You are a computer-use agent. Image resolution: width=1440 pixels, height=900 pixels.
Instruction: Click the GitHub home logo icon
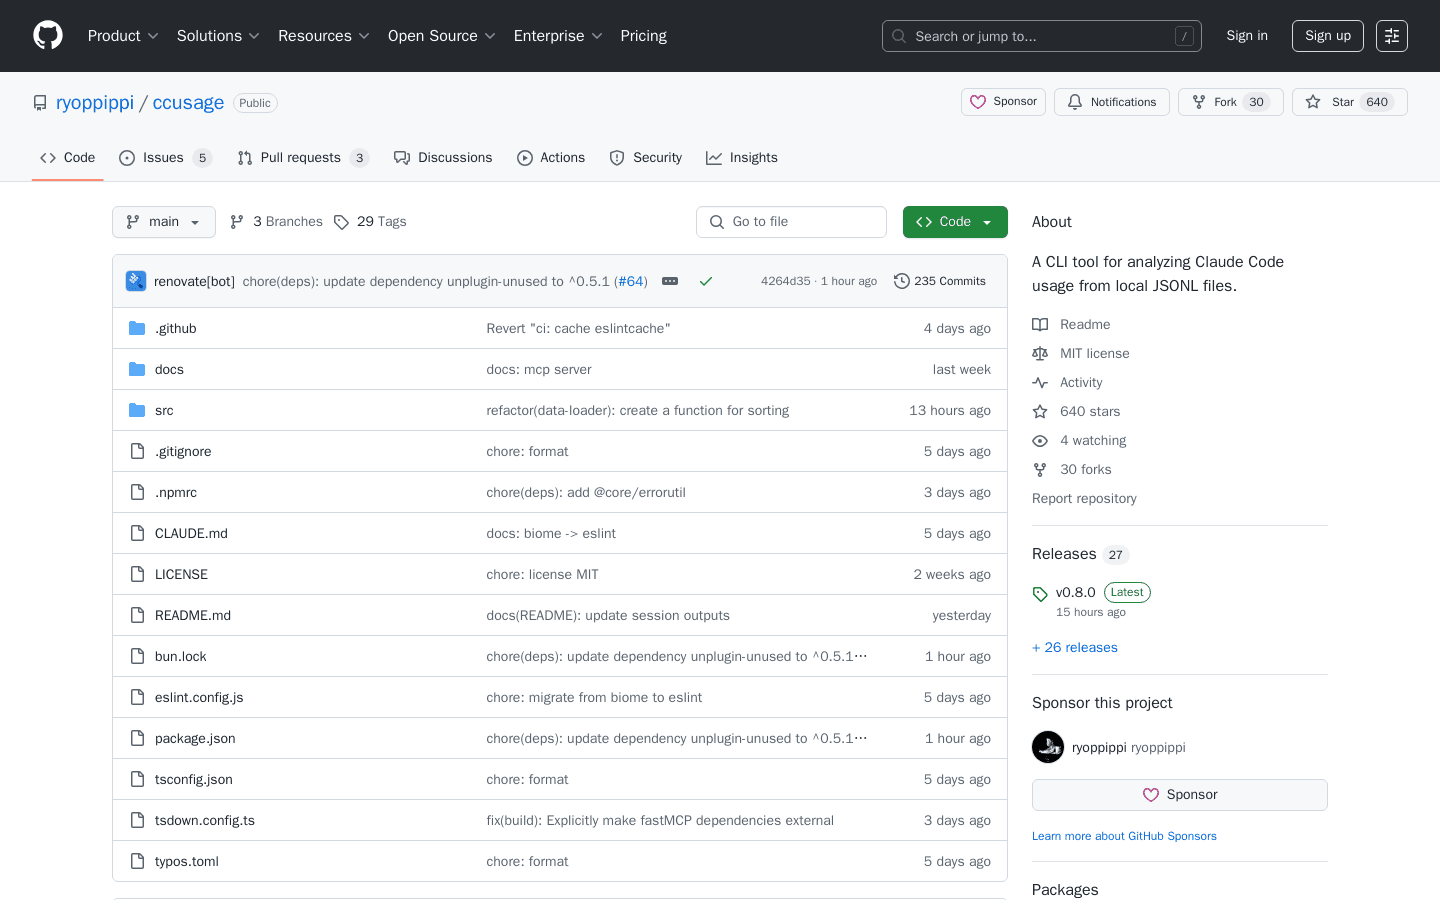[47, 35]
